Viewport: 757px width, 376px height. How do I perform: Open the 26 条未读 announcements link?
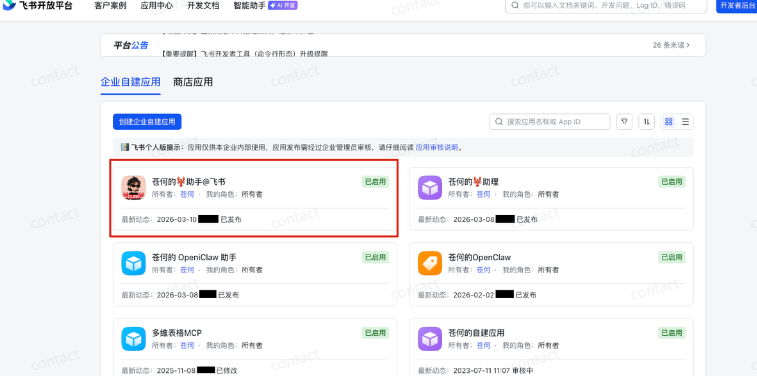(x=671, y=45)
